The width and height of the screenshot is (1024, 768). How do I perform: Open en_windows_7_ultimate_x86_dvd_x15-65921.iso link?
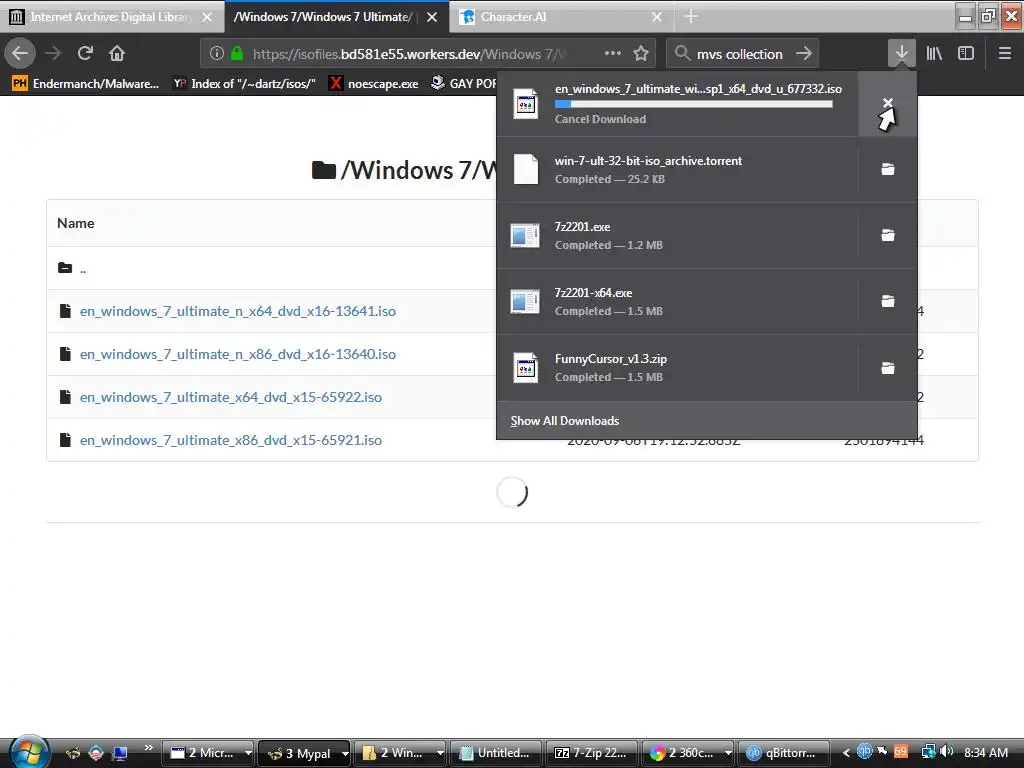tap(231, 440)
